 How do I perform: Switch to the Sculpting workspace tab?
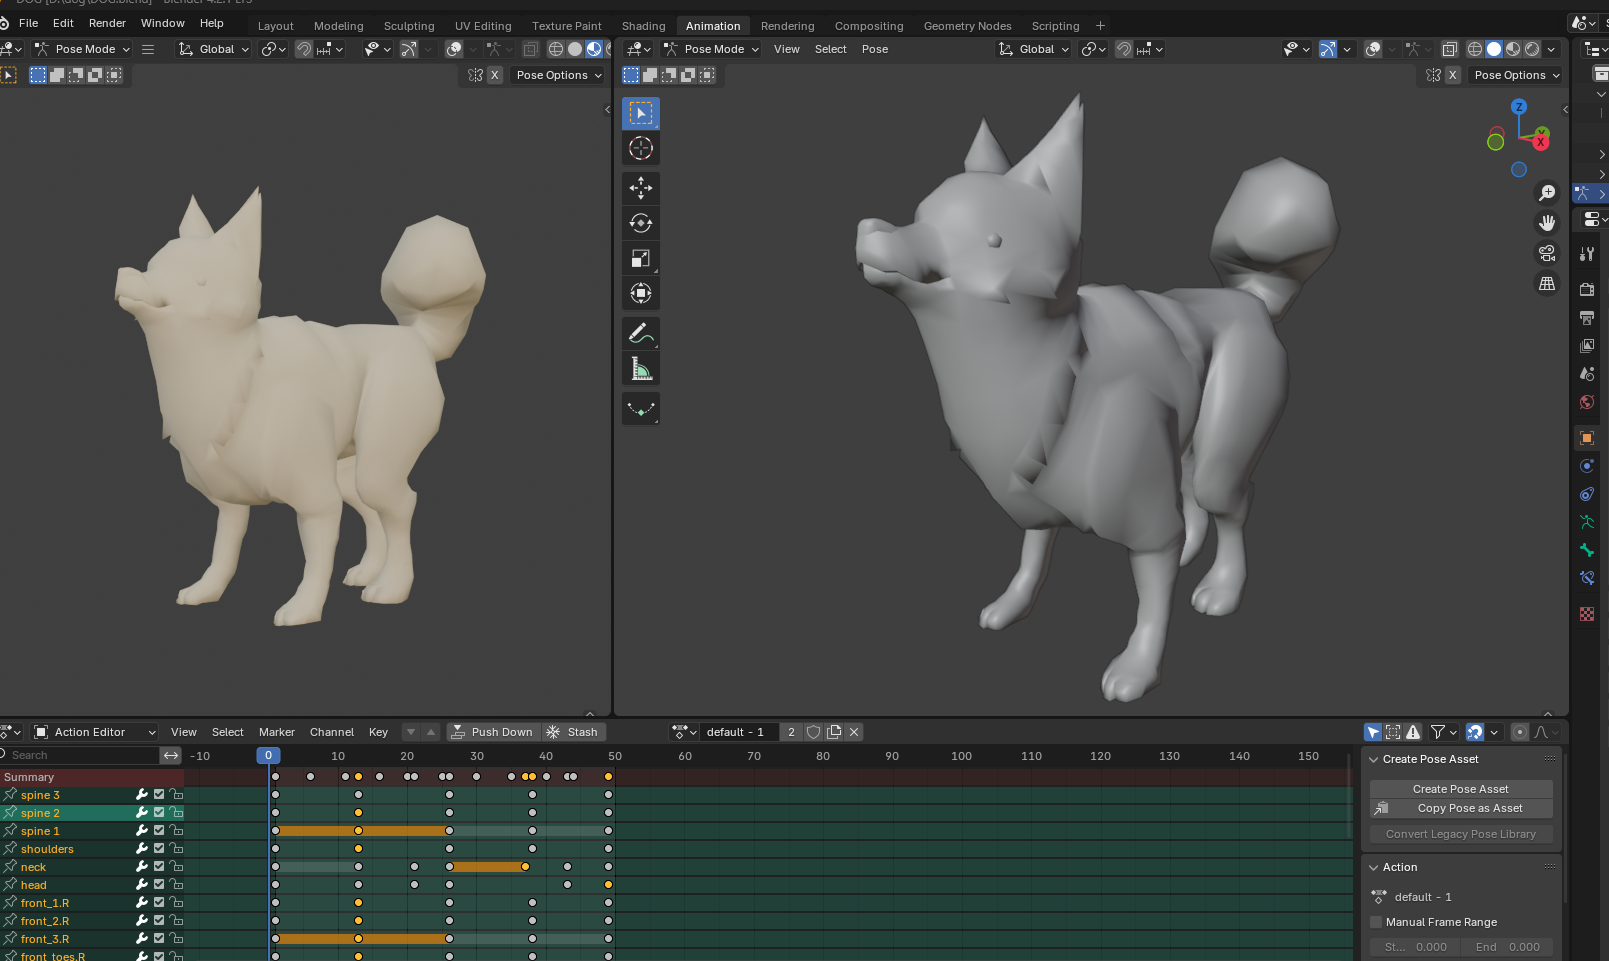tap(409, 26)
